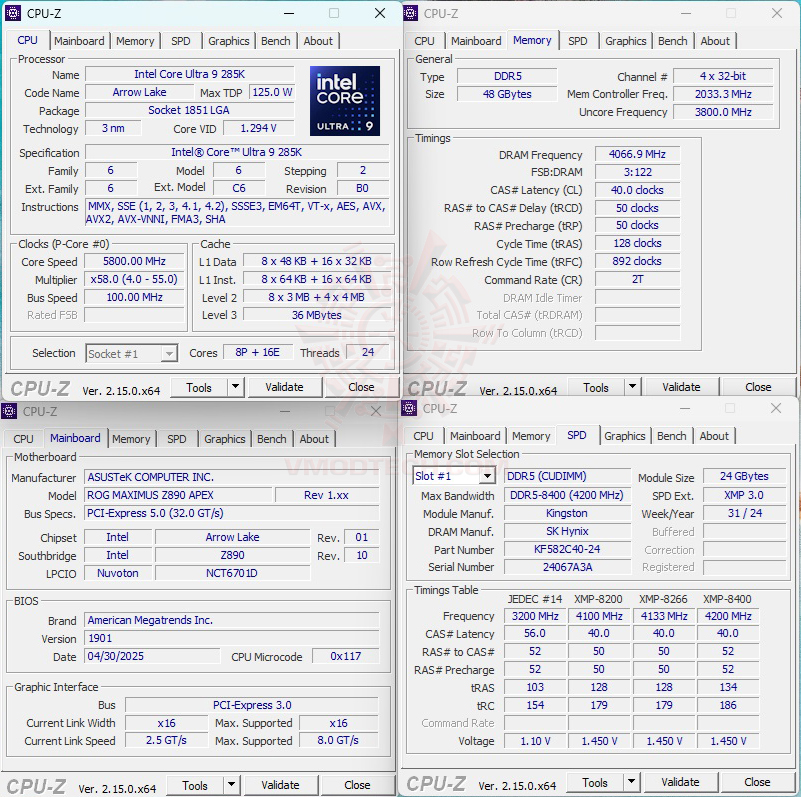Switch to the Bench tab in the Memory window
Image resolution: width=801 pixels, height=797 pixels.
672,41
